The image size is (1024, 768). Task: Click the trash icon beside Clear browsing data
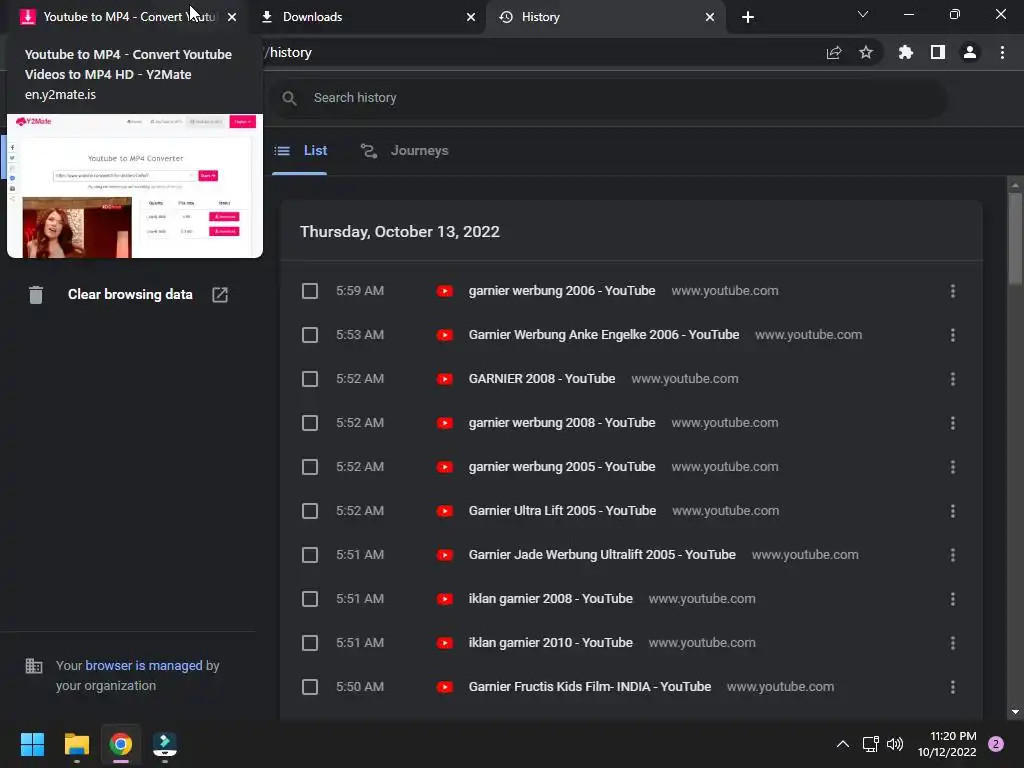click(36, 295)
